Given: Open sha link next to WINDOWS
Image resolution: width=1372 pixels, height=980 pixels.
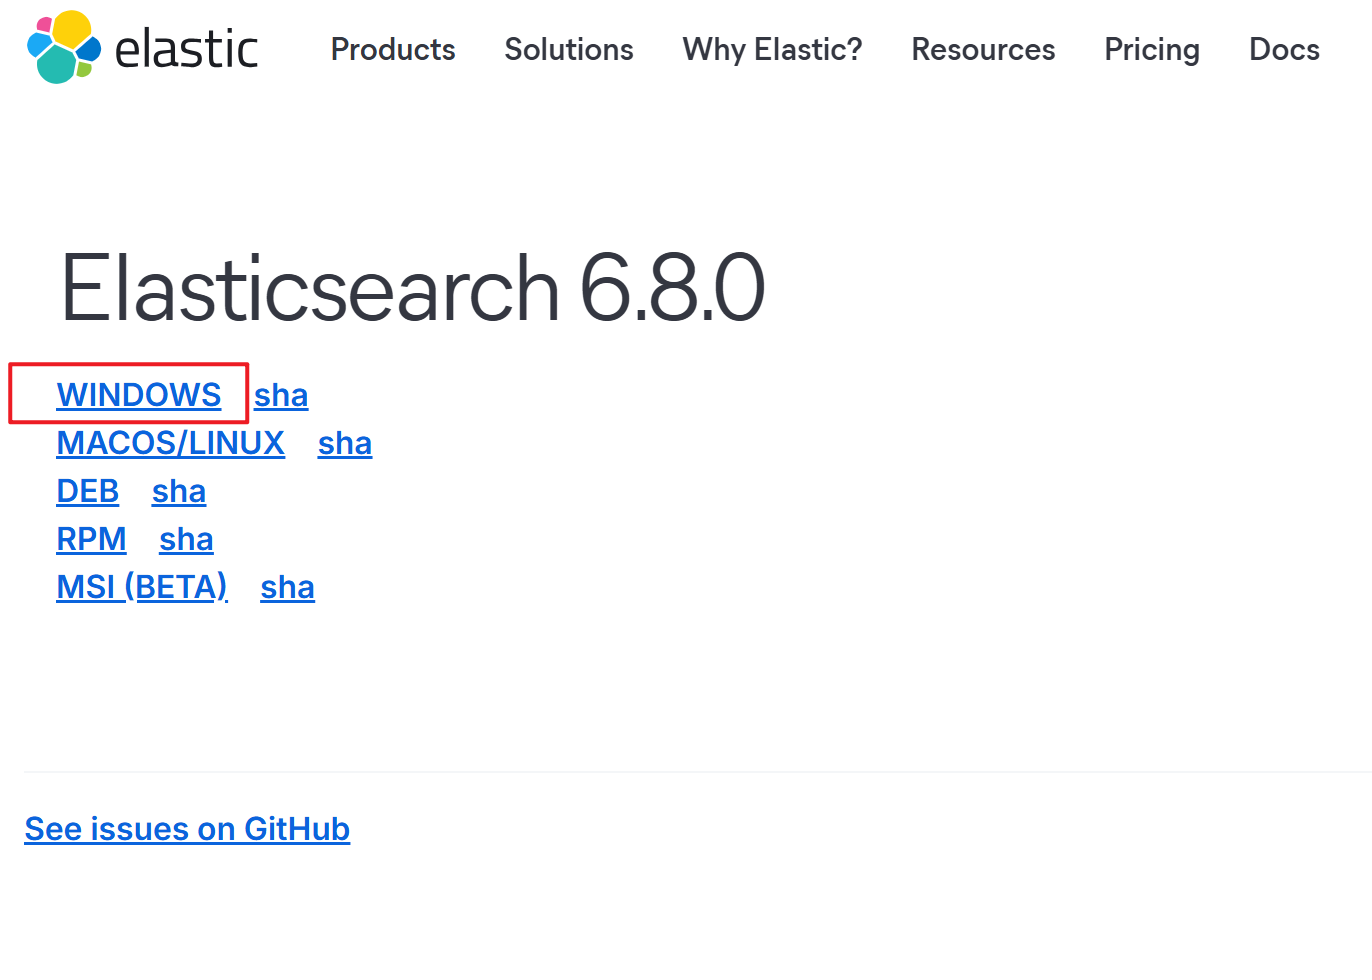Looking at the screenshot, I should coord(281,396).
